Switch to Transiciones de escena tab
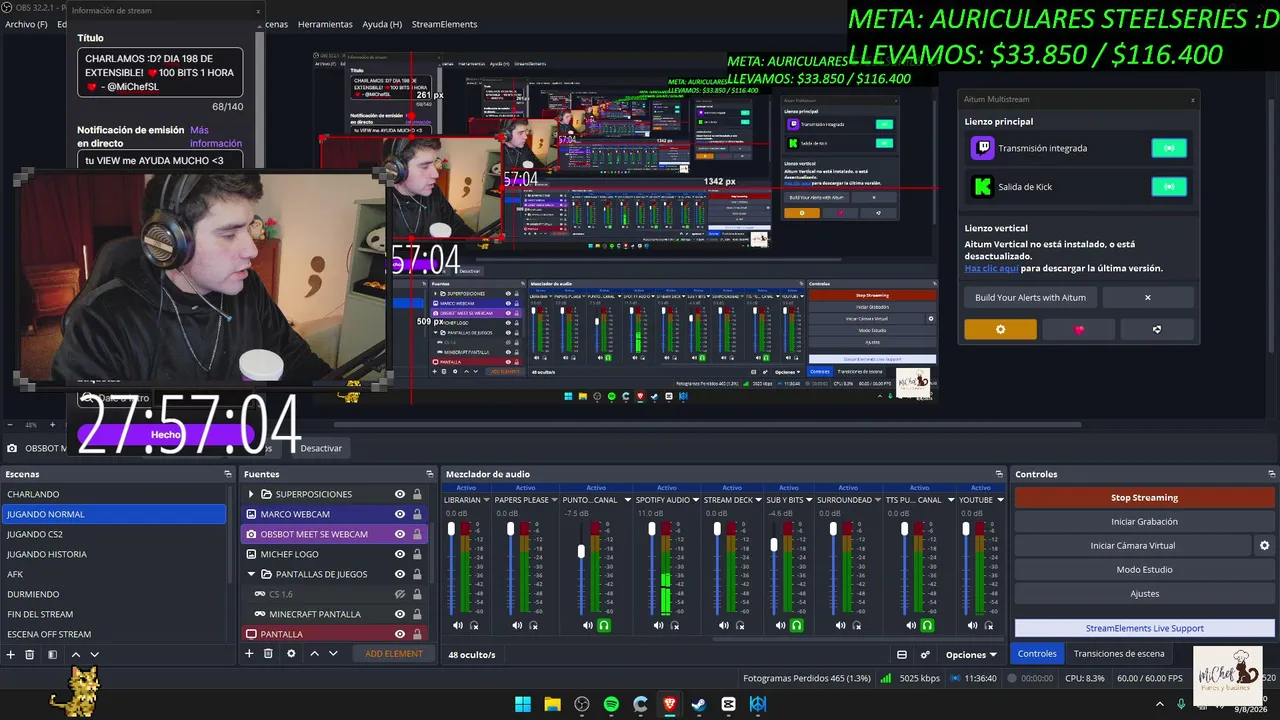1280x720 pixels. (1119, 654)
